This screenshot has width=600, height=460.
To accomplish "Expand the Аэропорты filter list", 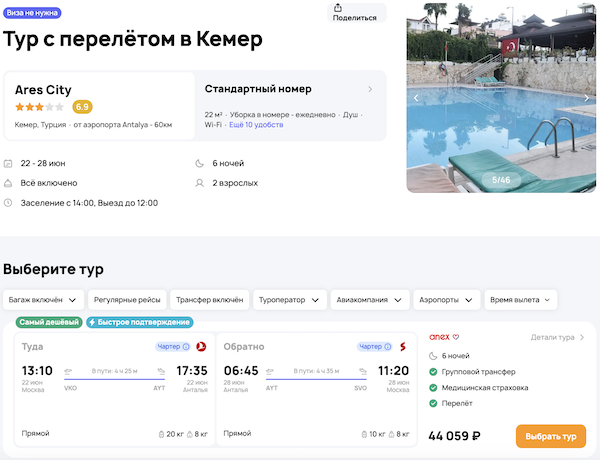I will pos(447,300).
